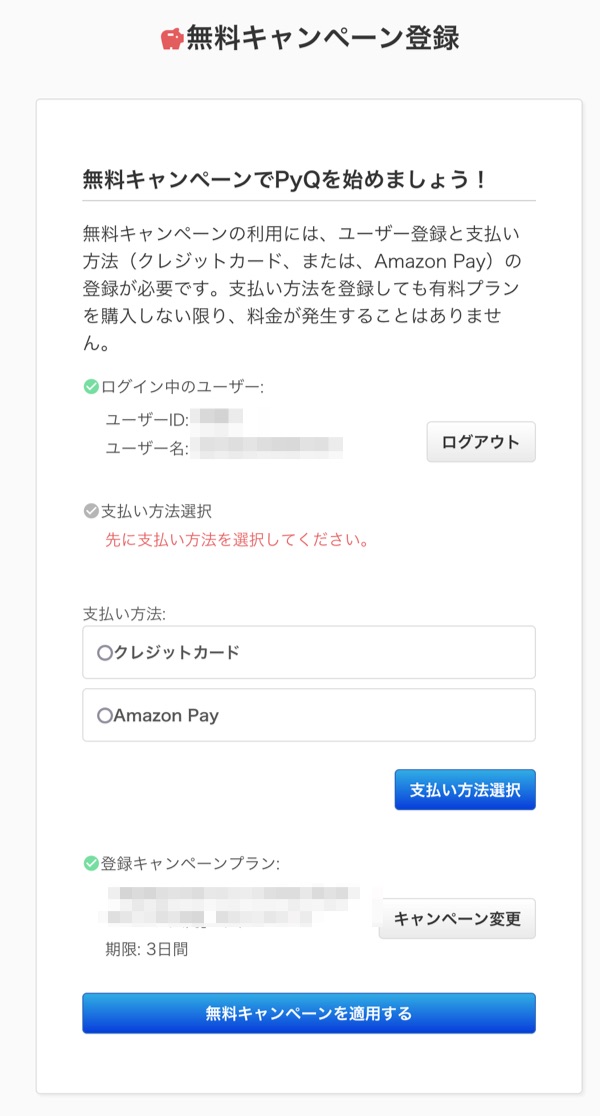This screenshot has height=1116, width=600.
Task: Open キャンペーン変更 to change campaign
Action: [457, 919]
